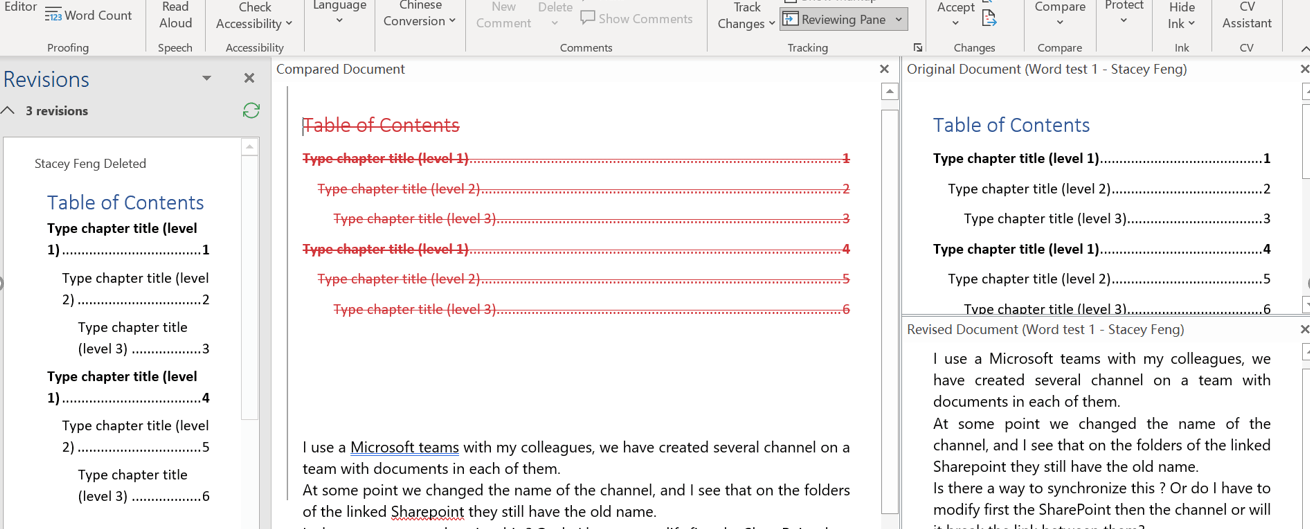Click the level 3 entry ending in 3 in Revisions pane
This screenshot has width=1310, height=529.
(x=143, y=338)
